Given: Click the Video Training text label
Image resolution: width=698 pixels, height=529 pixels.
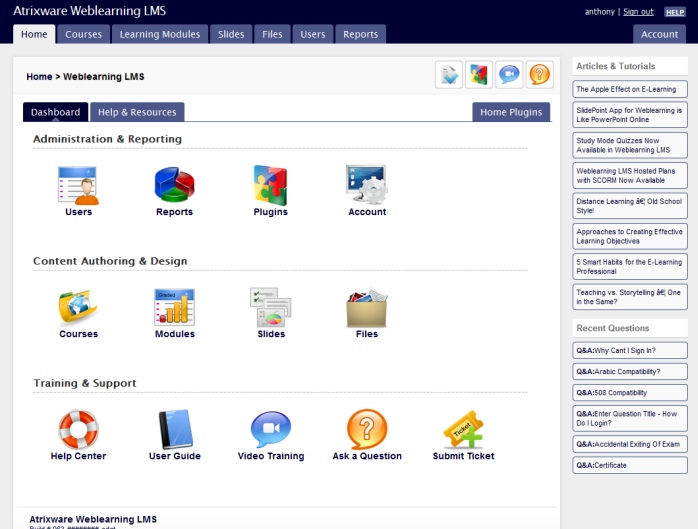Looking at the screenshot, I should pos(271,456).
